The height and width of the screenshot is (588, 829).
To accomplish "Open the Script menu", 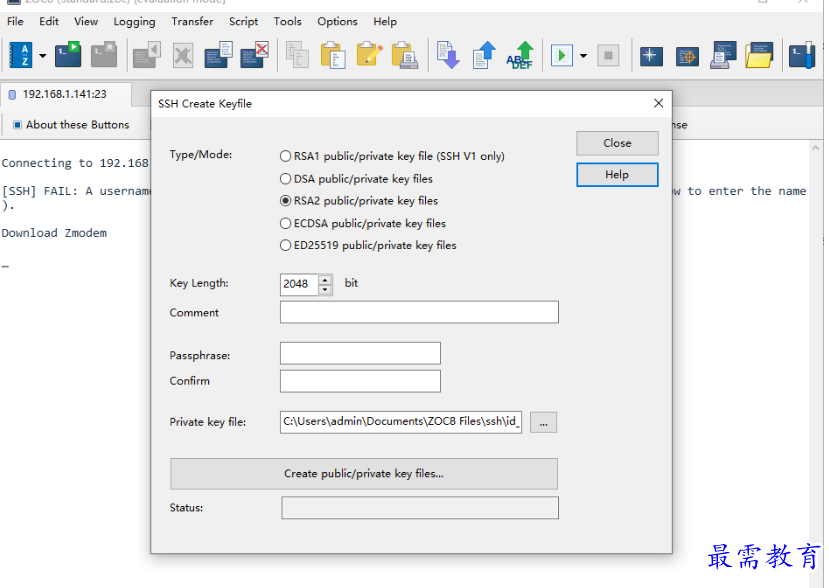I will (x=243, y=22).
